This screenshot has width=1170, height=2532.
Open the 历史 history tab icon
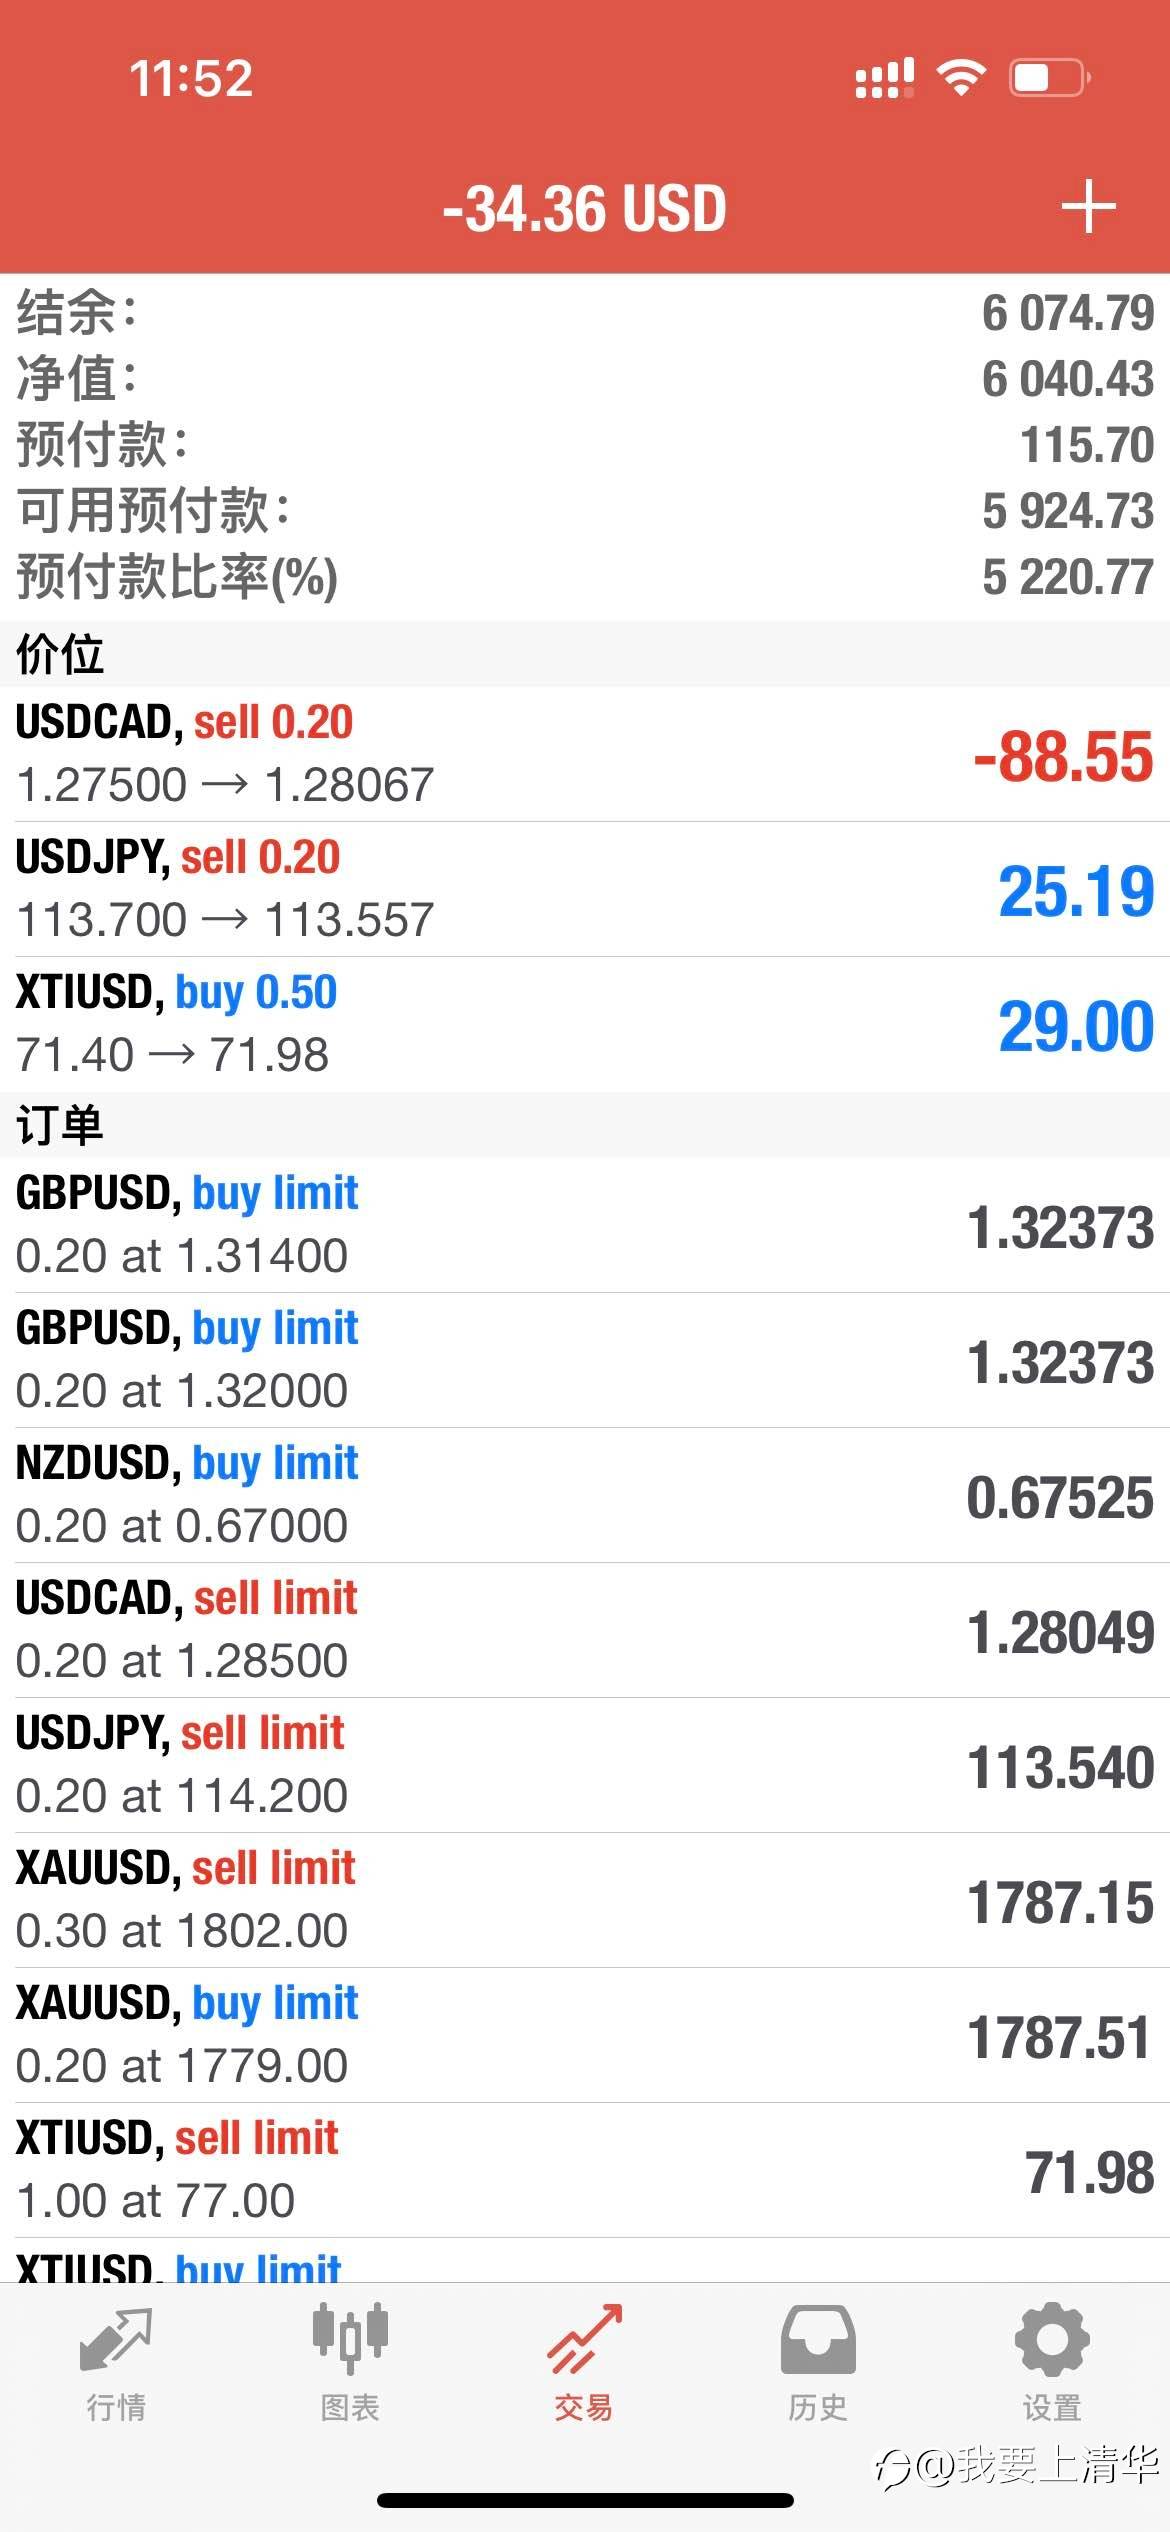tap(818, 2340)
